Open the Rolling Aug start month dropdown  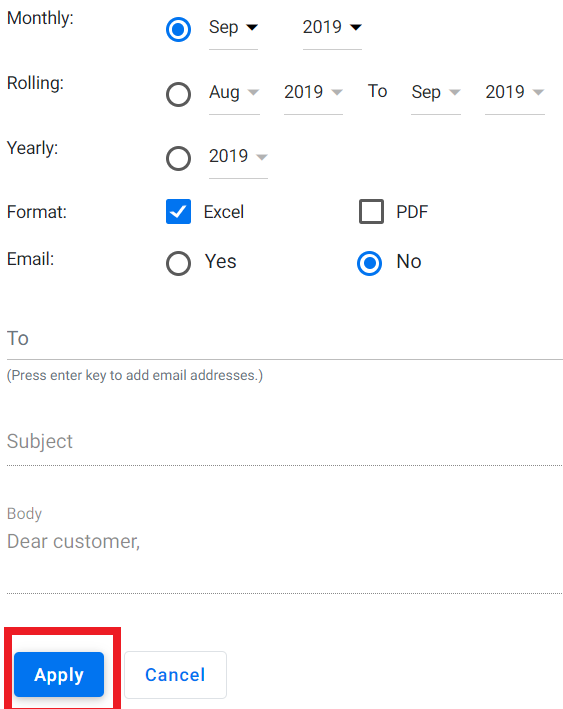pos(234,95)
